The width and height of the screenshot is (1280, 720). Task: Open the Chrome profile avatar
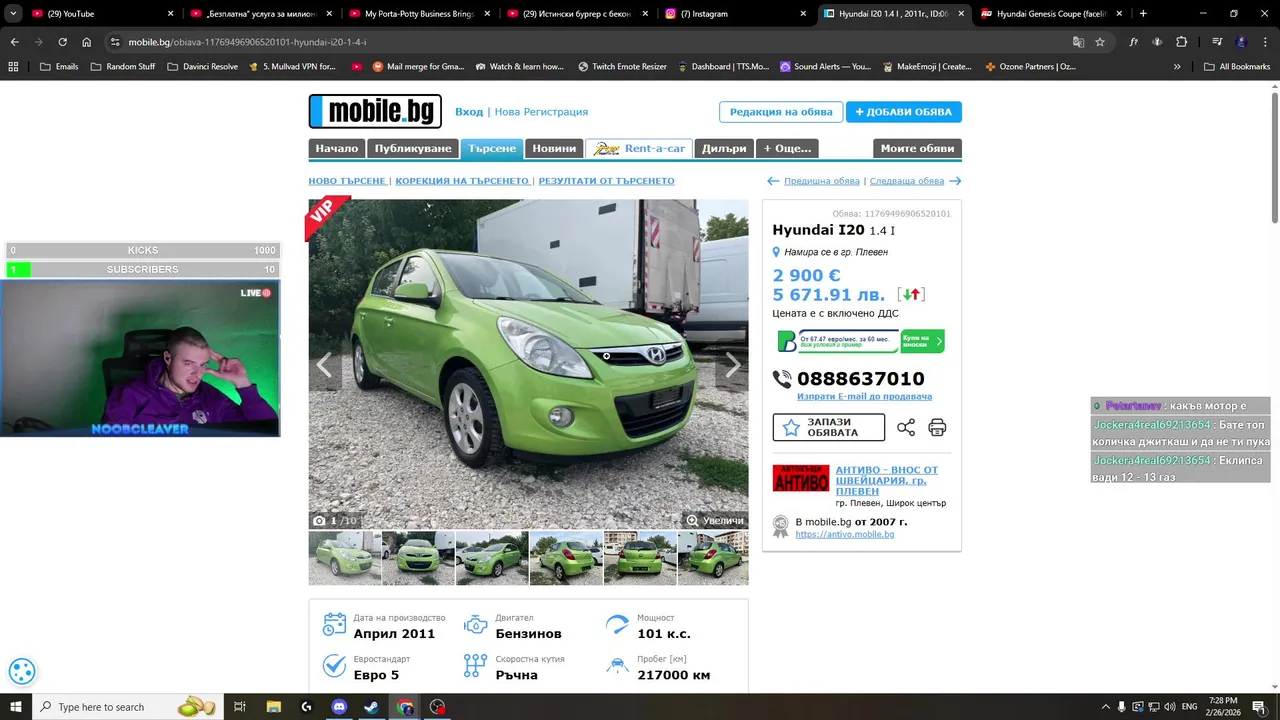pos(1241,42)
